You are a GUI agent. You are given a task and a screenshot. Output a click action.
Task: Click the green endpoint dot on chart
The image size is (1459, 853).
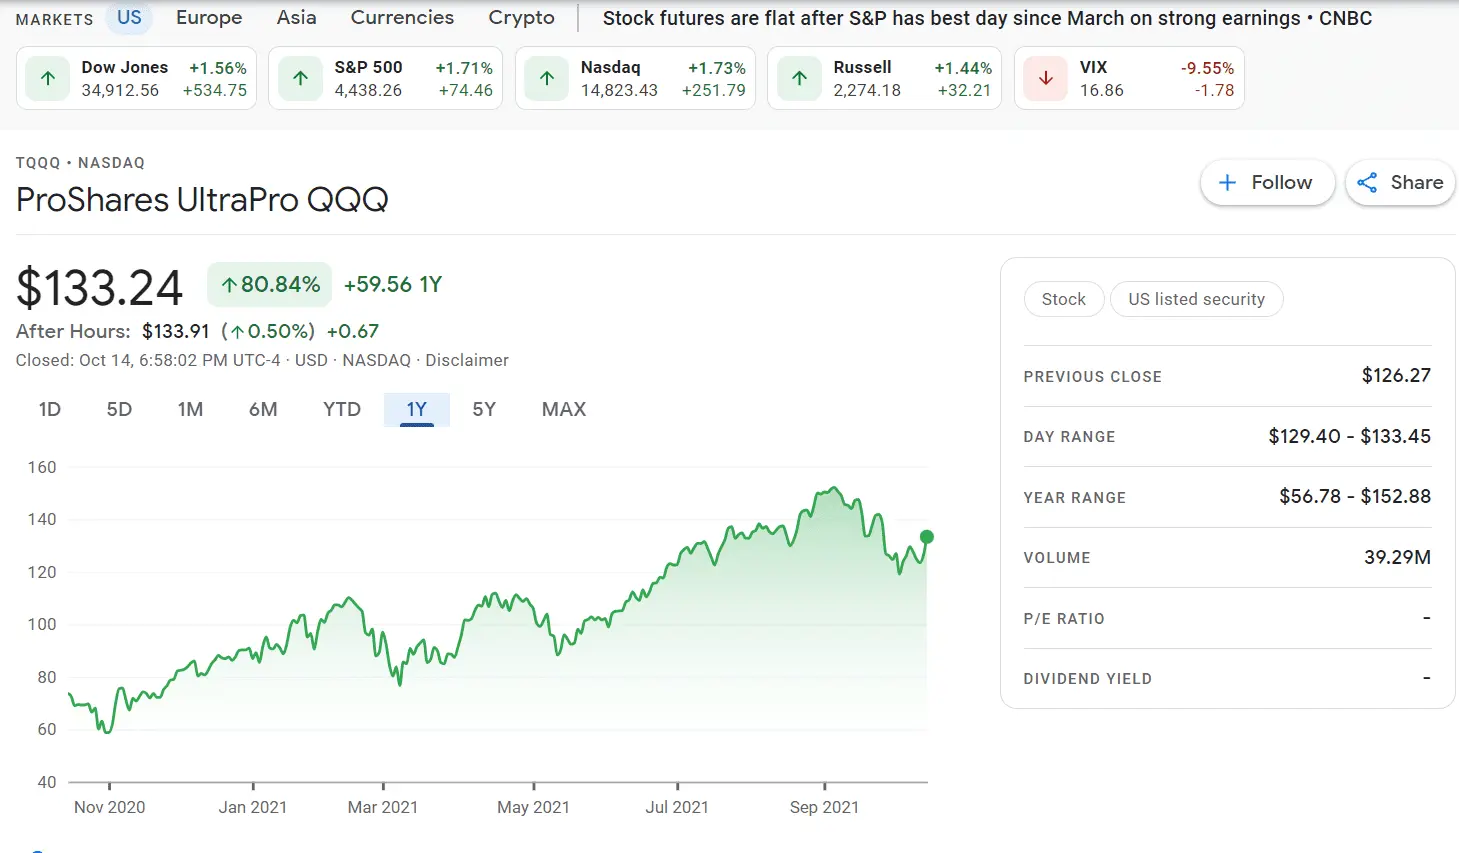(x=927, y=537)
